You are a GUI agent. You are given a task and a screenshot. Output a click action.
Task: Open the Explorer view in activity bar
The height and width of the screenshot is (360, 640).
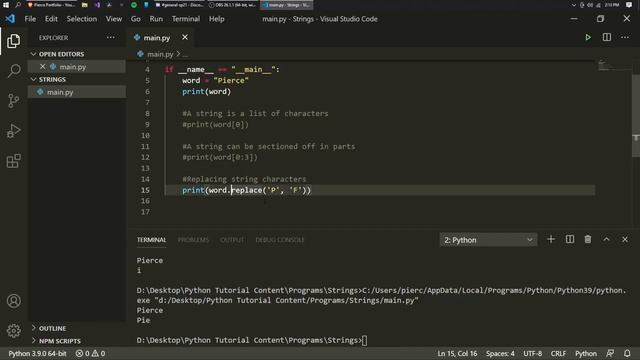pyautogui.click(x=13, y=41)
